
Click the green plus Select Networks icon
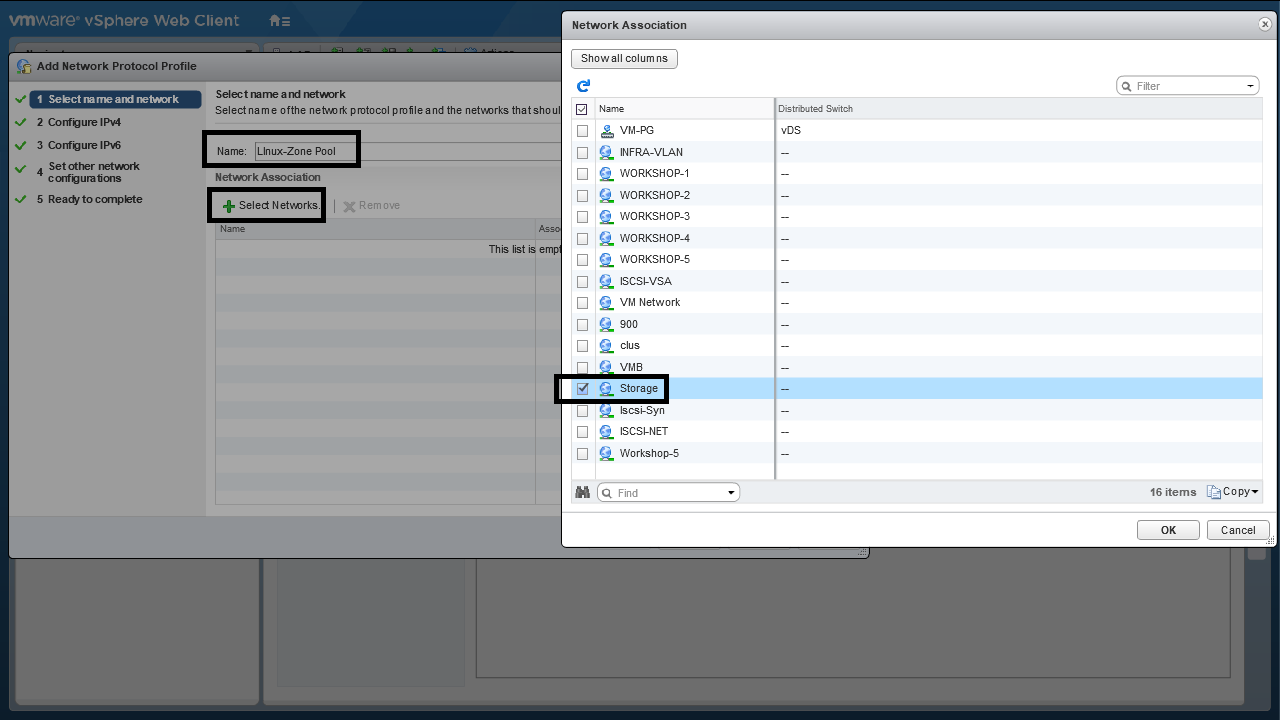(229, 206)
